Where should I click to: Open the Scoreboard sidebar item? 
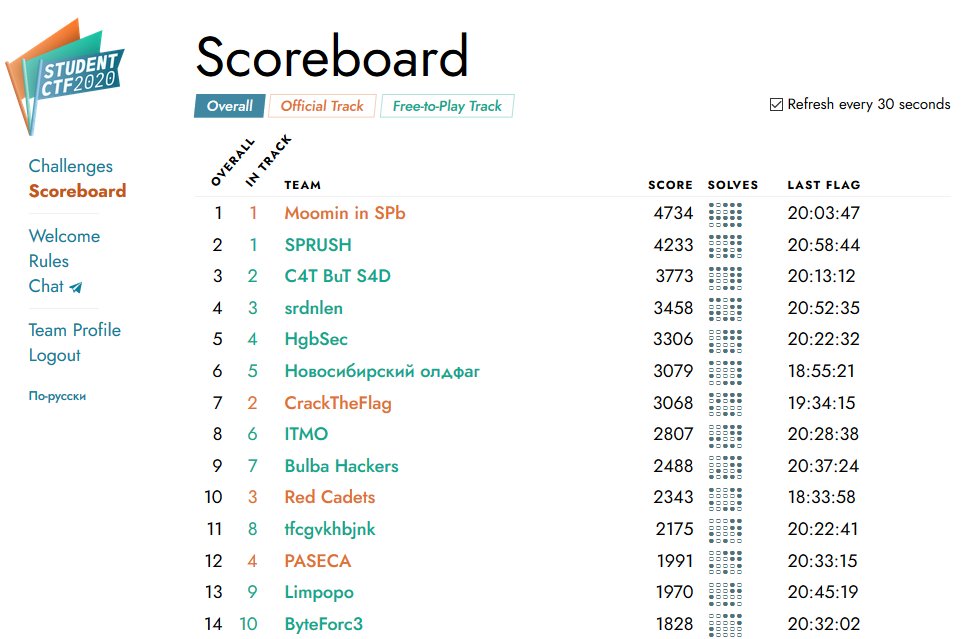click(77, 191)
